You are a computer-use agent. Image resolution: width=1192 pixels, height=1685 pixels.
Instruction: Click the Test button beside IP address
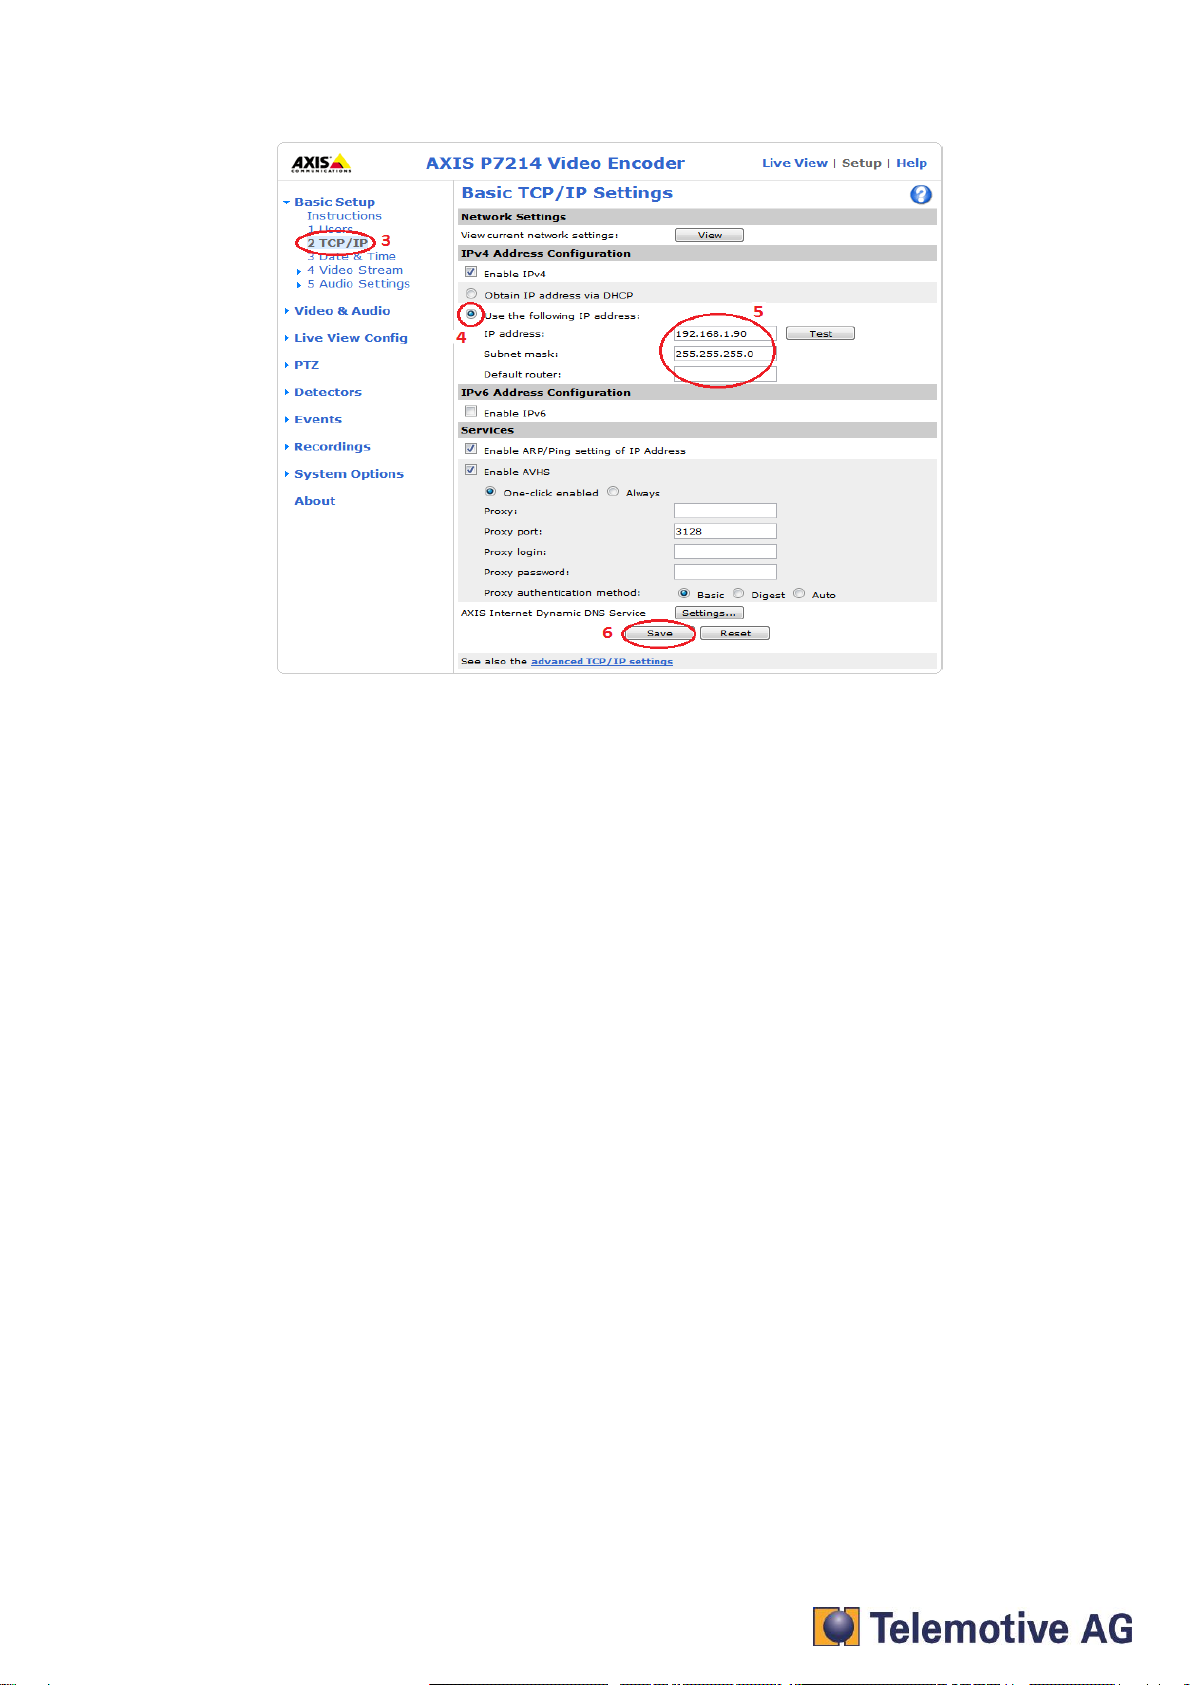pyautogui.click(x=820, y=334)
